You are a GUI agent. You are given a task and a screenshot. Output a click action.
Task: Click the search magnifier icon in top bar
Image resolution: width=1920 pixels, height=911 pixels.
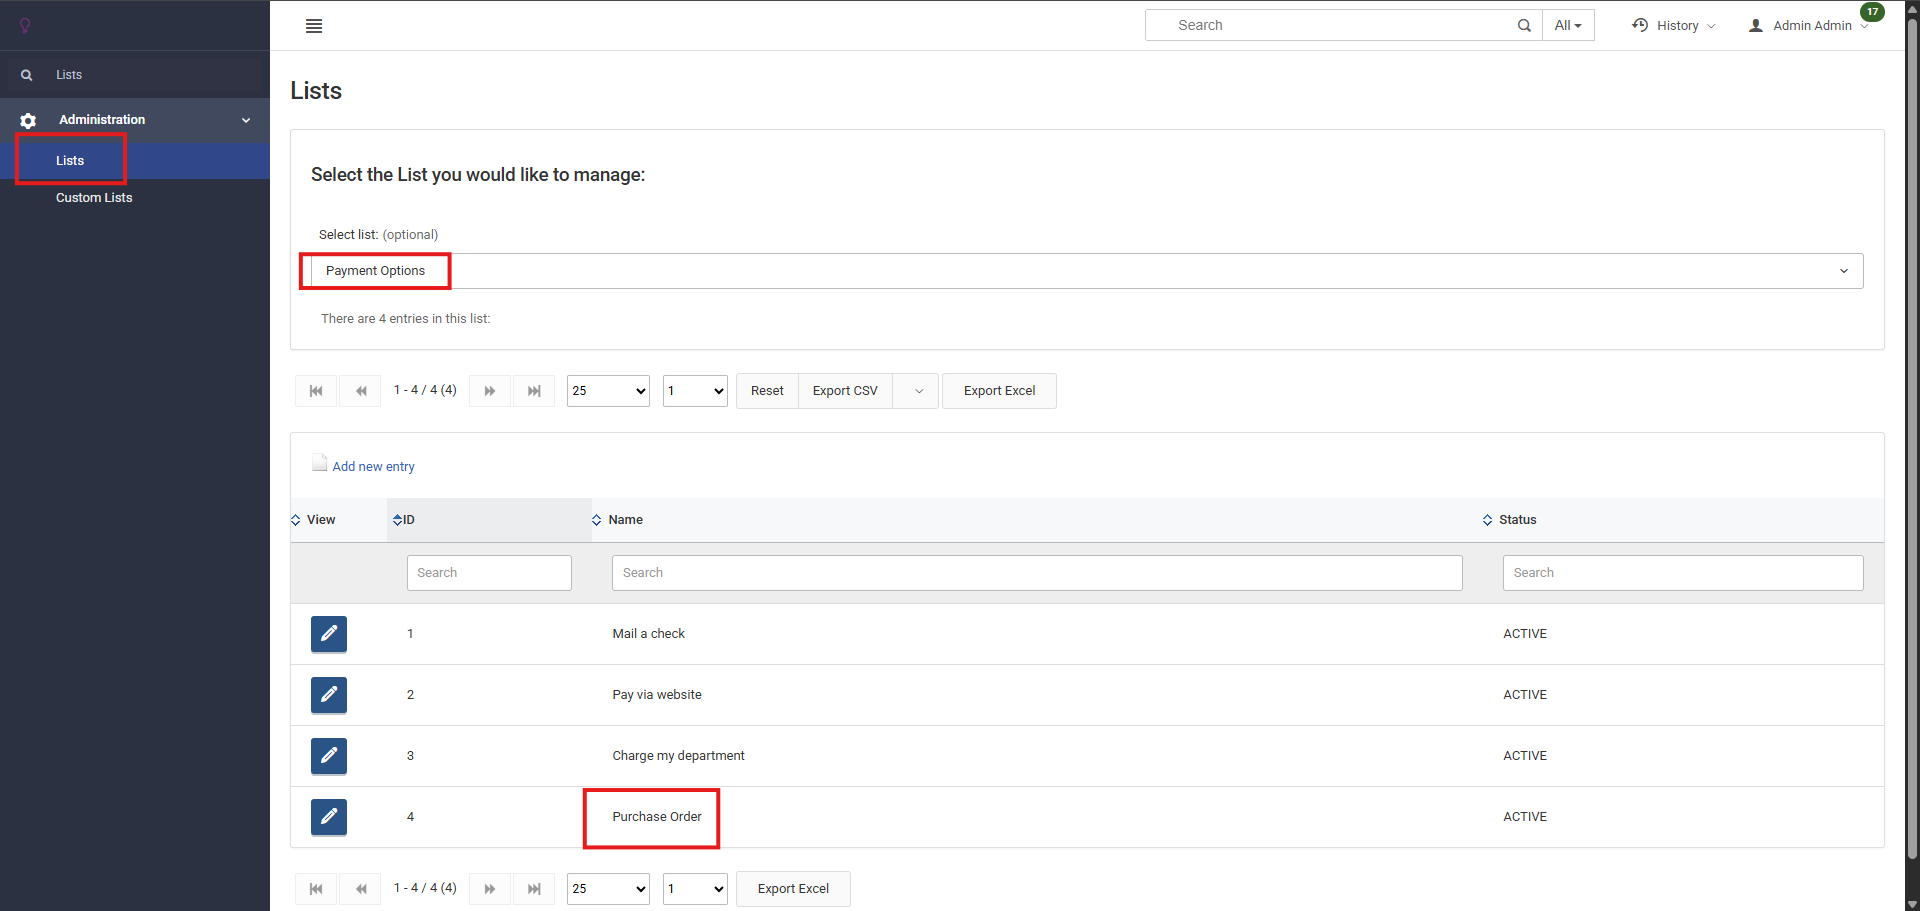pyautogui.click(x=1524, y=26)
